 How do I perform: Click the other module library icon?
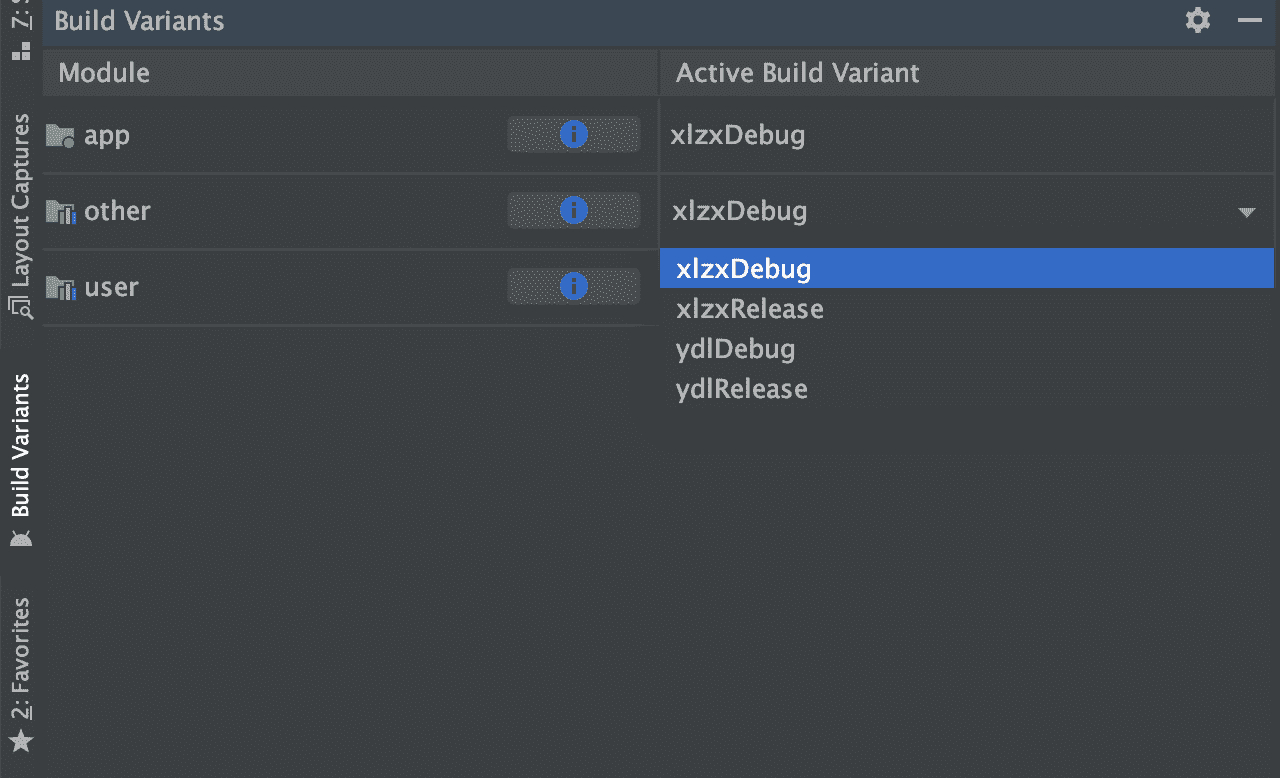(60, 211)
